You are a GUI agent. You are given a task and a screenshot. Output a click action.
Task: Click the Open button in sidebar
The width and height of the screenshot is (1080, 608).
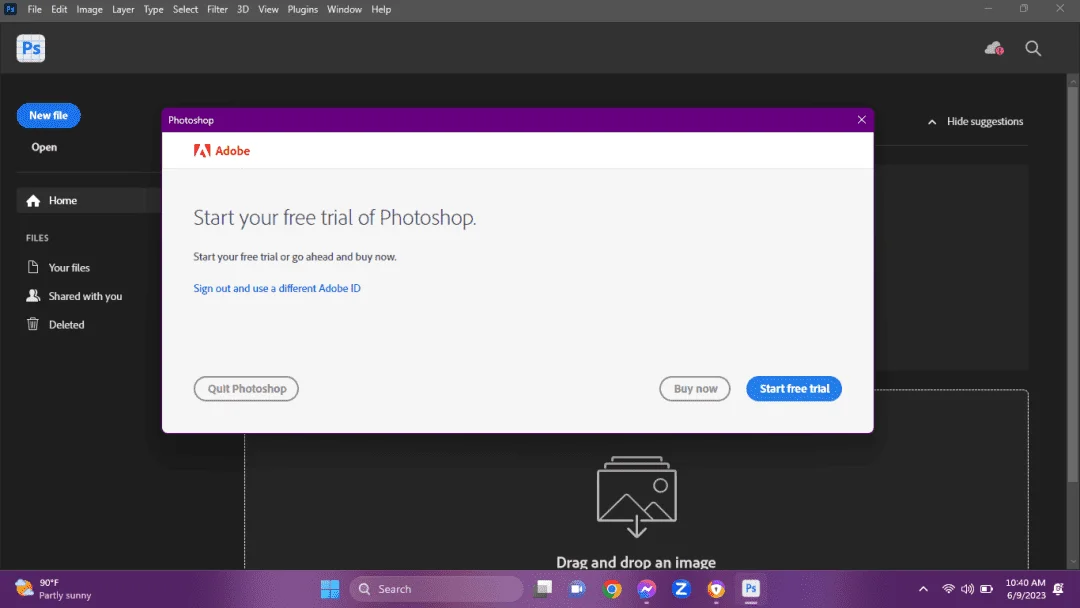[x=44, y=147]
